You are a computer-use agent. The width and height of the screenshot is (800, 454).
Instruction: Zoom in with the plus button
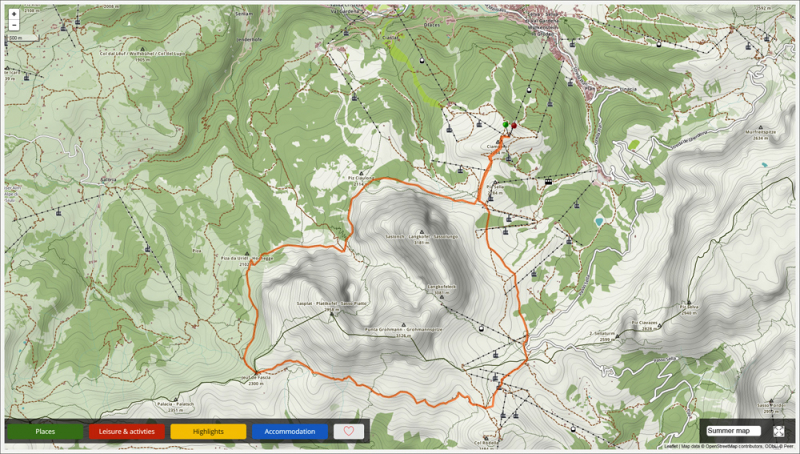point(14,14)
